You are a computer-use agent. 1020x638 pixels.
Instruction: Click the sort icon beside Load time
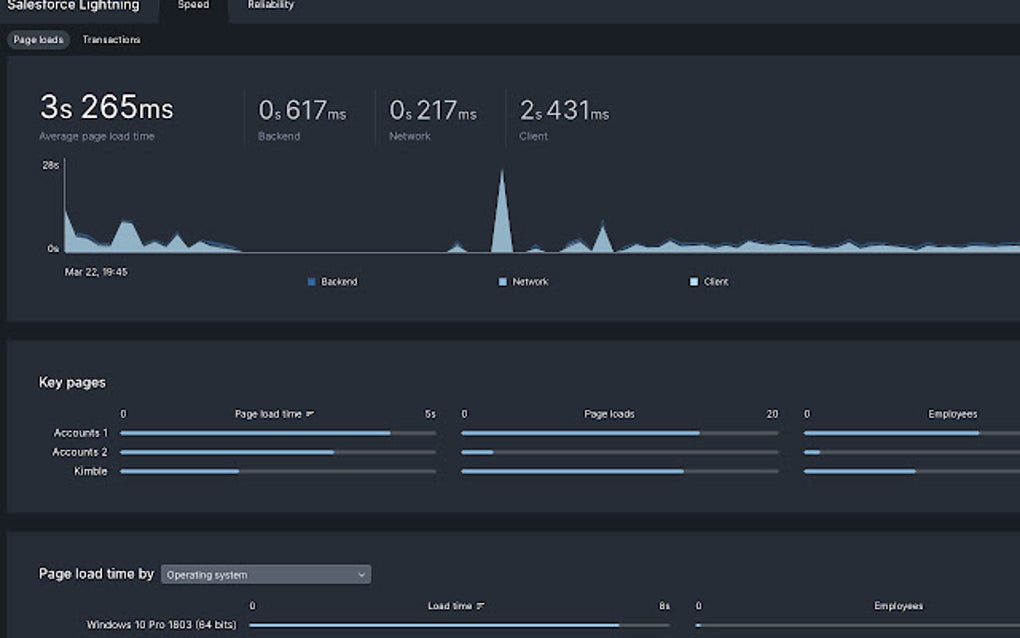pyautogui.click(x=481, y=606)
